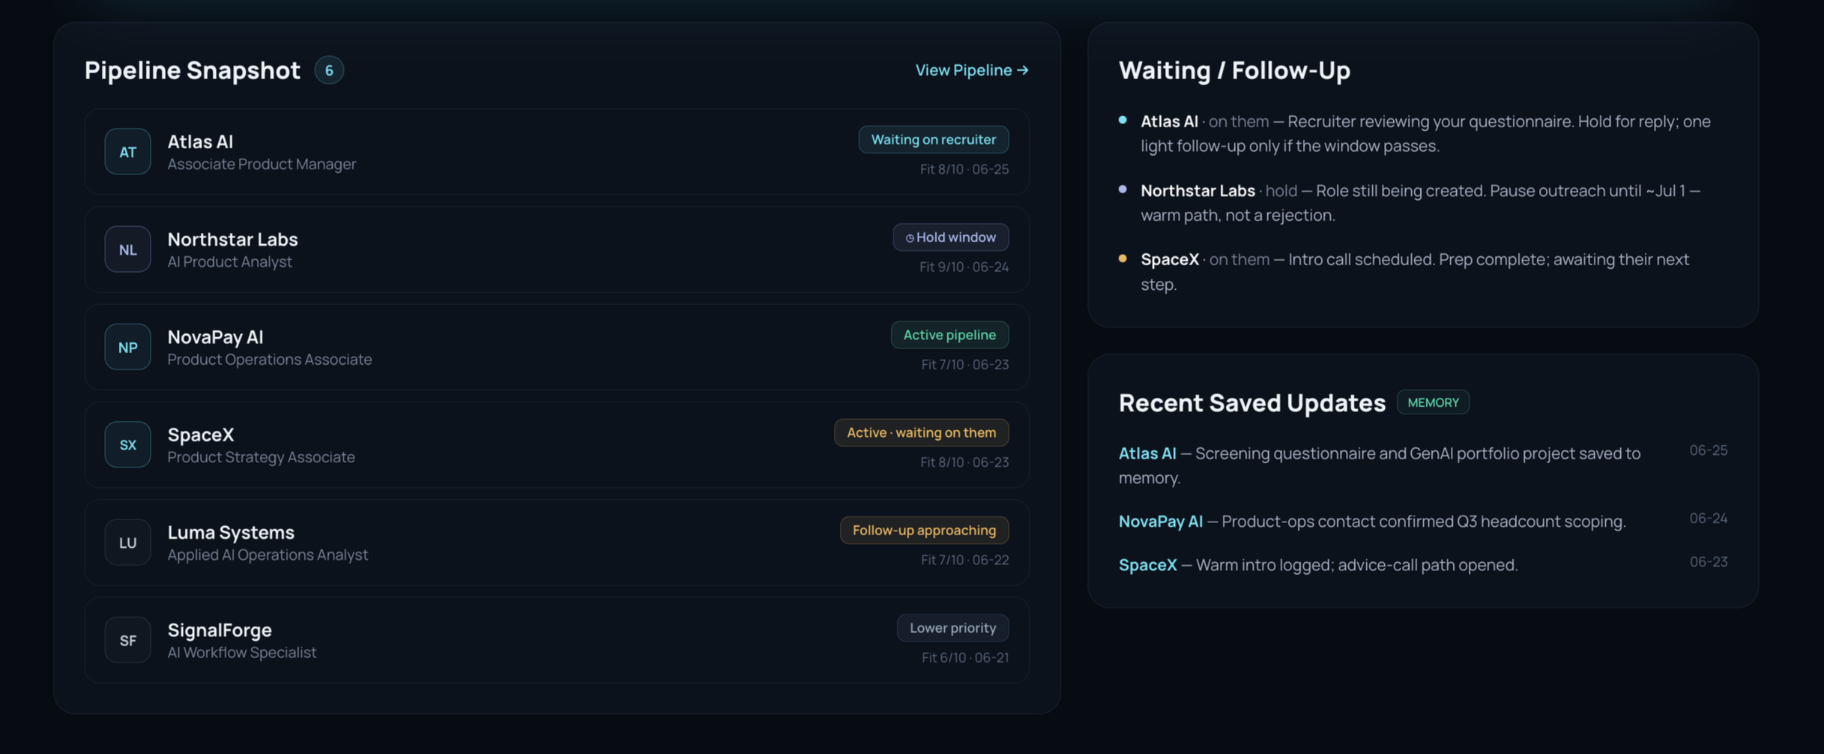Click the SX avatar for SpaceX

tap(128, 445)
